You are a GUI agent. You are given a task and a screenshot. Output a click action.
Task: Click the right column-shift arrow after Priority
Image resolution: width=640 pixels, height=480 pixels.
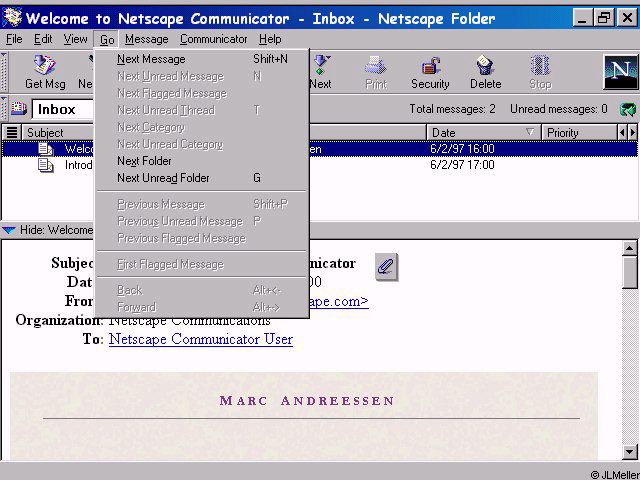632,132
